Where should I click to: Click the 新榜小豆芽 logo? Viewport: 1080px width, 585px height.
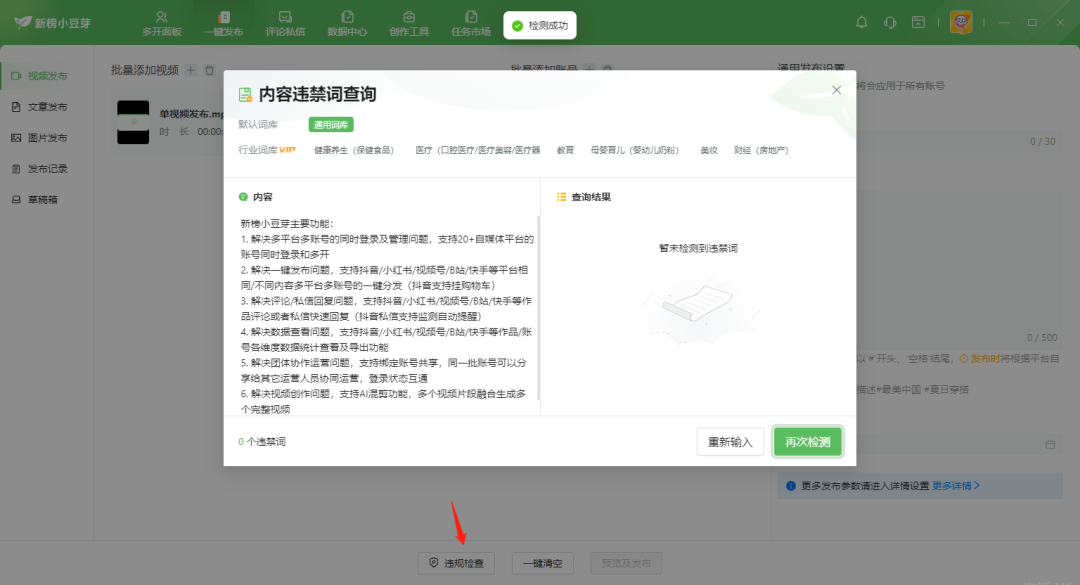(x=52, y=23)
